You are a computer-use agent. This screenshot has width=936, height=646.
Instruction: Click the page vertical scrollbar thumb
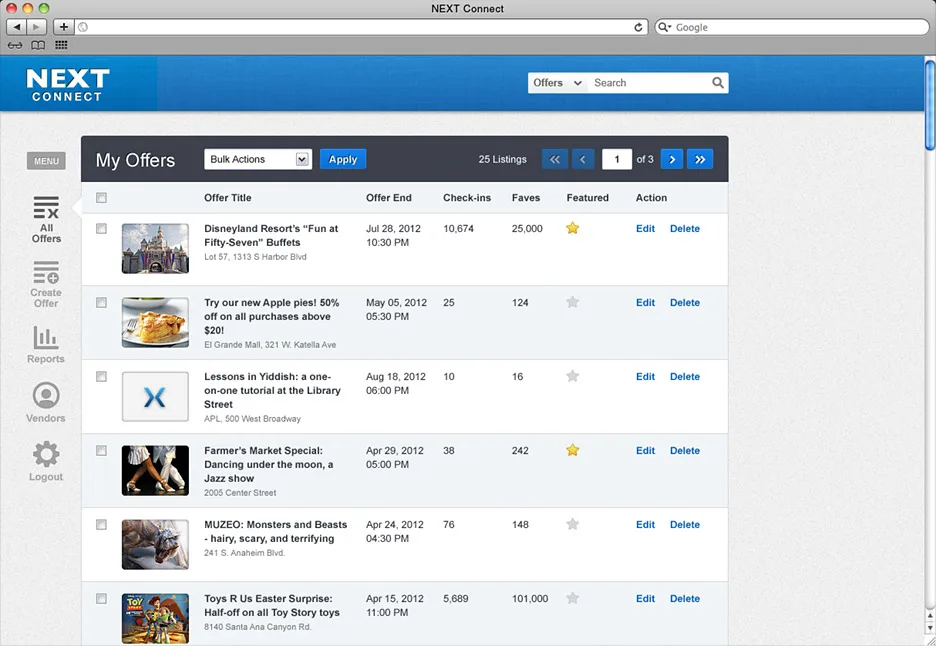(930, 104)
